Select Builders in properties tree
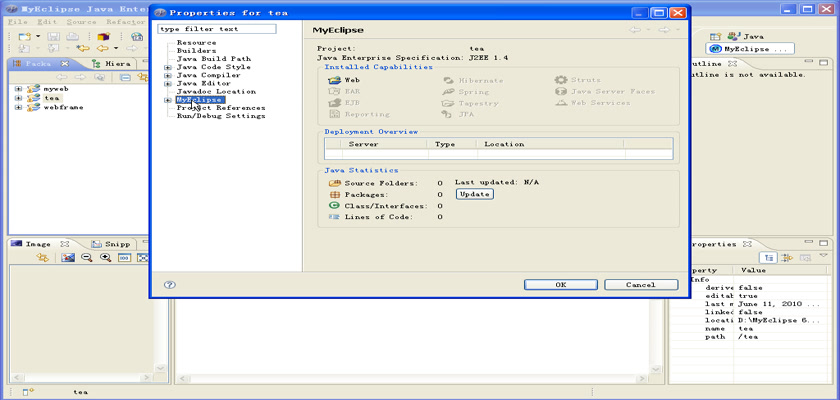The image size is (840, 400). 197,51
